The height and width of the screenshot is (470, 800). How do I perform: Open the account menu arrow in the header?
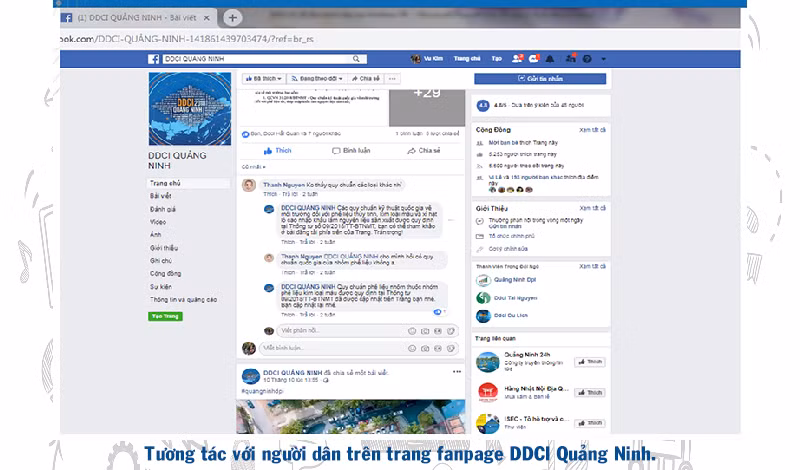point(604,59)
